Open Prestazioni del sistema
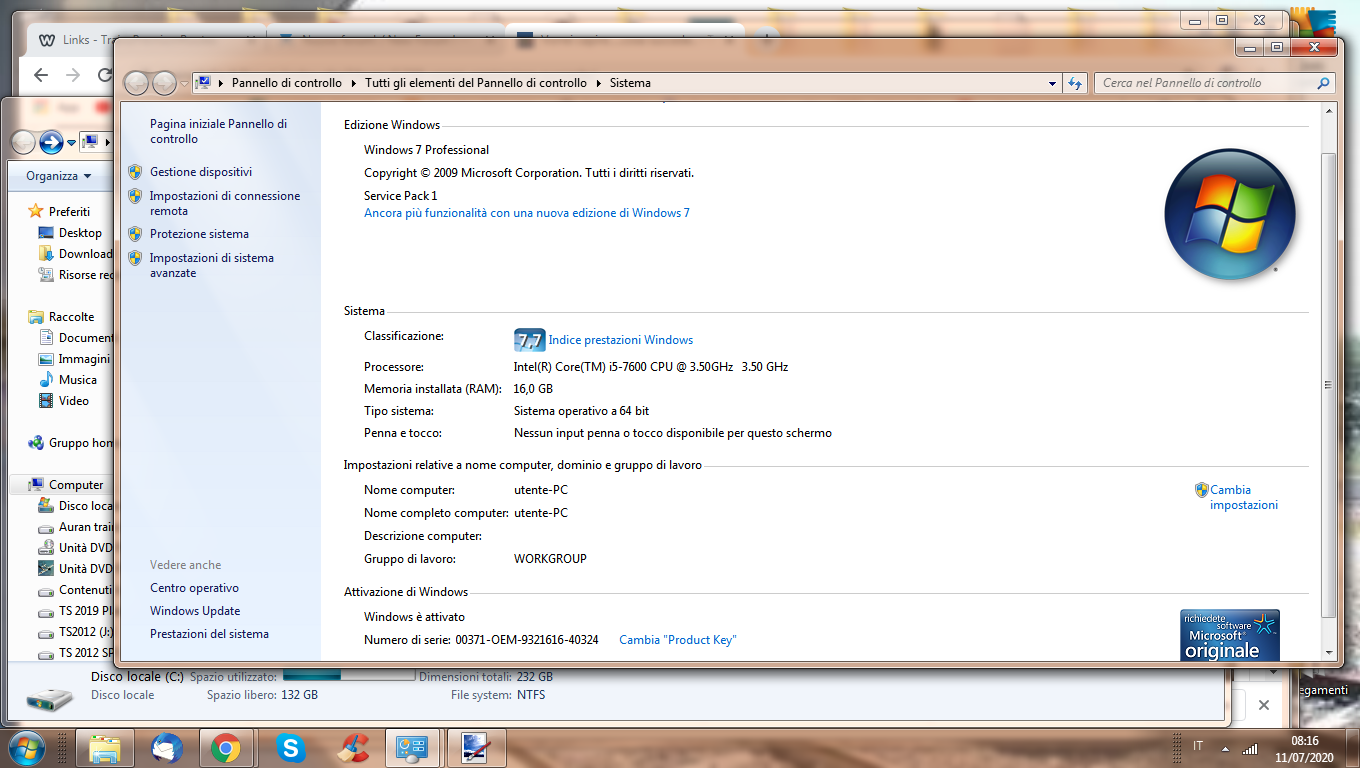Screen dimensions: 1360x768 coord(209,634)
